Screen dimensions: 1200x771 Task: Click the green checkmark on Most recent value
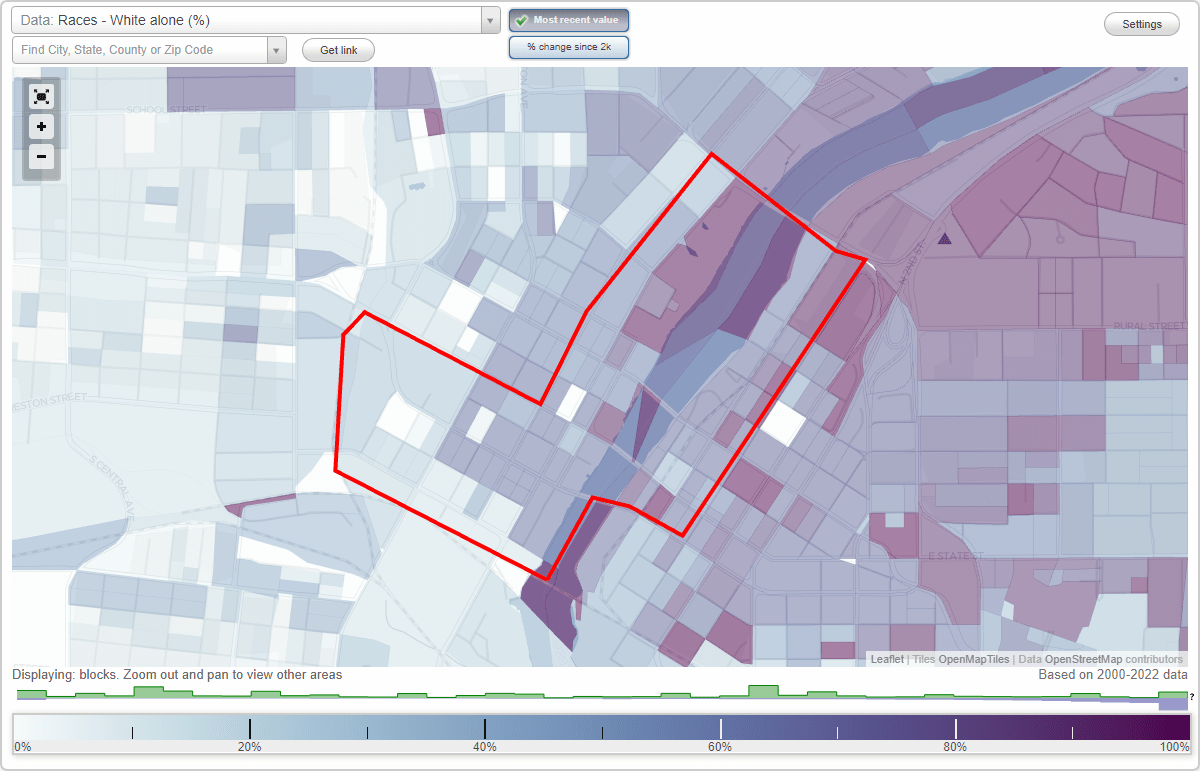(x=521, y=20)
